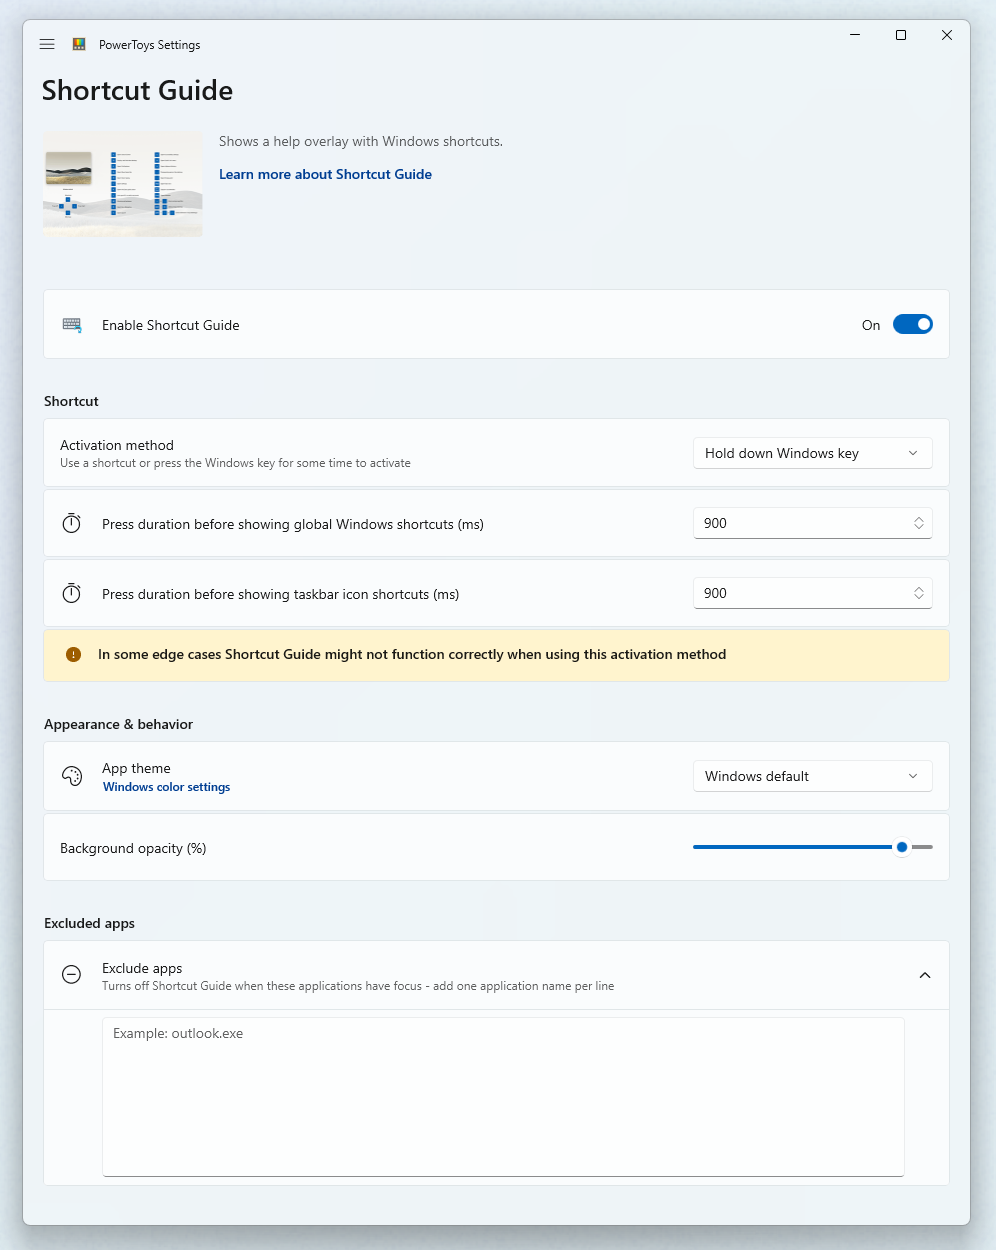Open Learn more about Shortcut Guide
Screen dimensions: 996x1250
point(325,174)
